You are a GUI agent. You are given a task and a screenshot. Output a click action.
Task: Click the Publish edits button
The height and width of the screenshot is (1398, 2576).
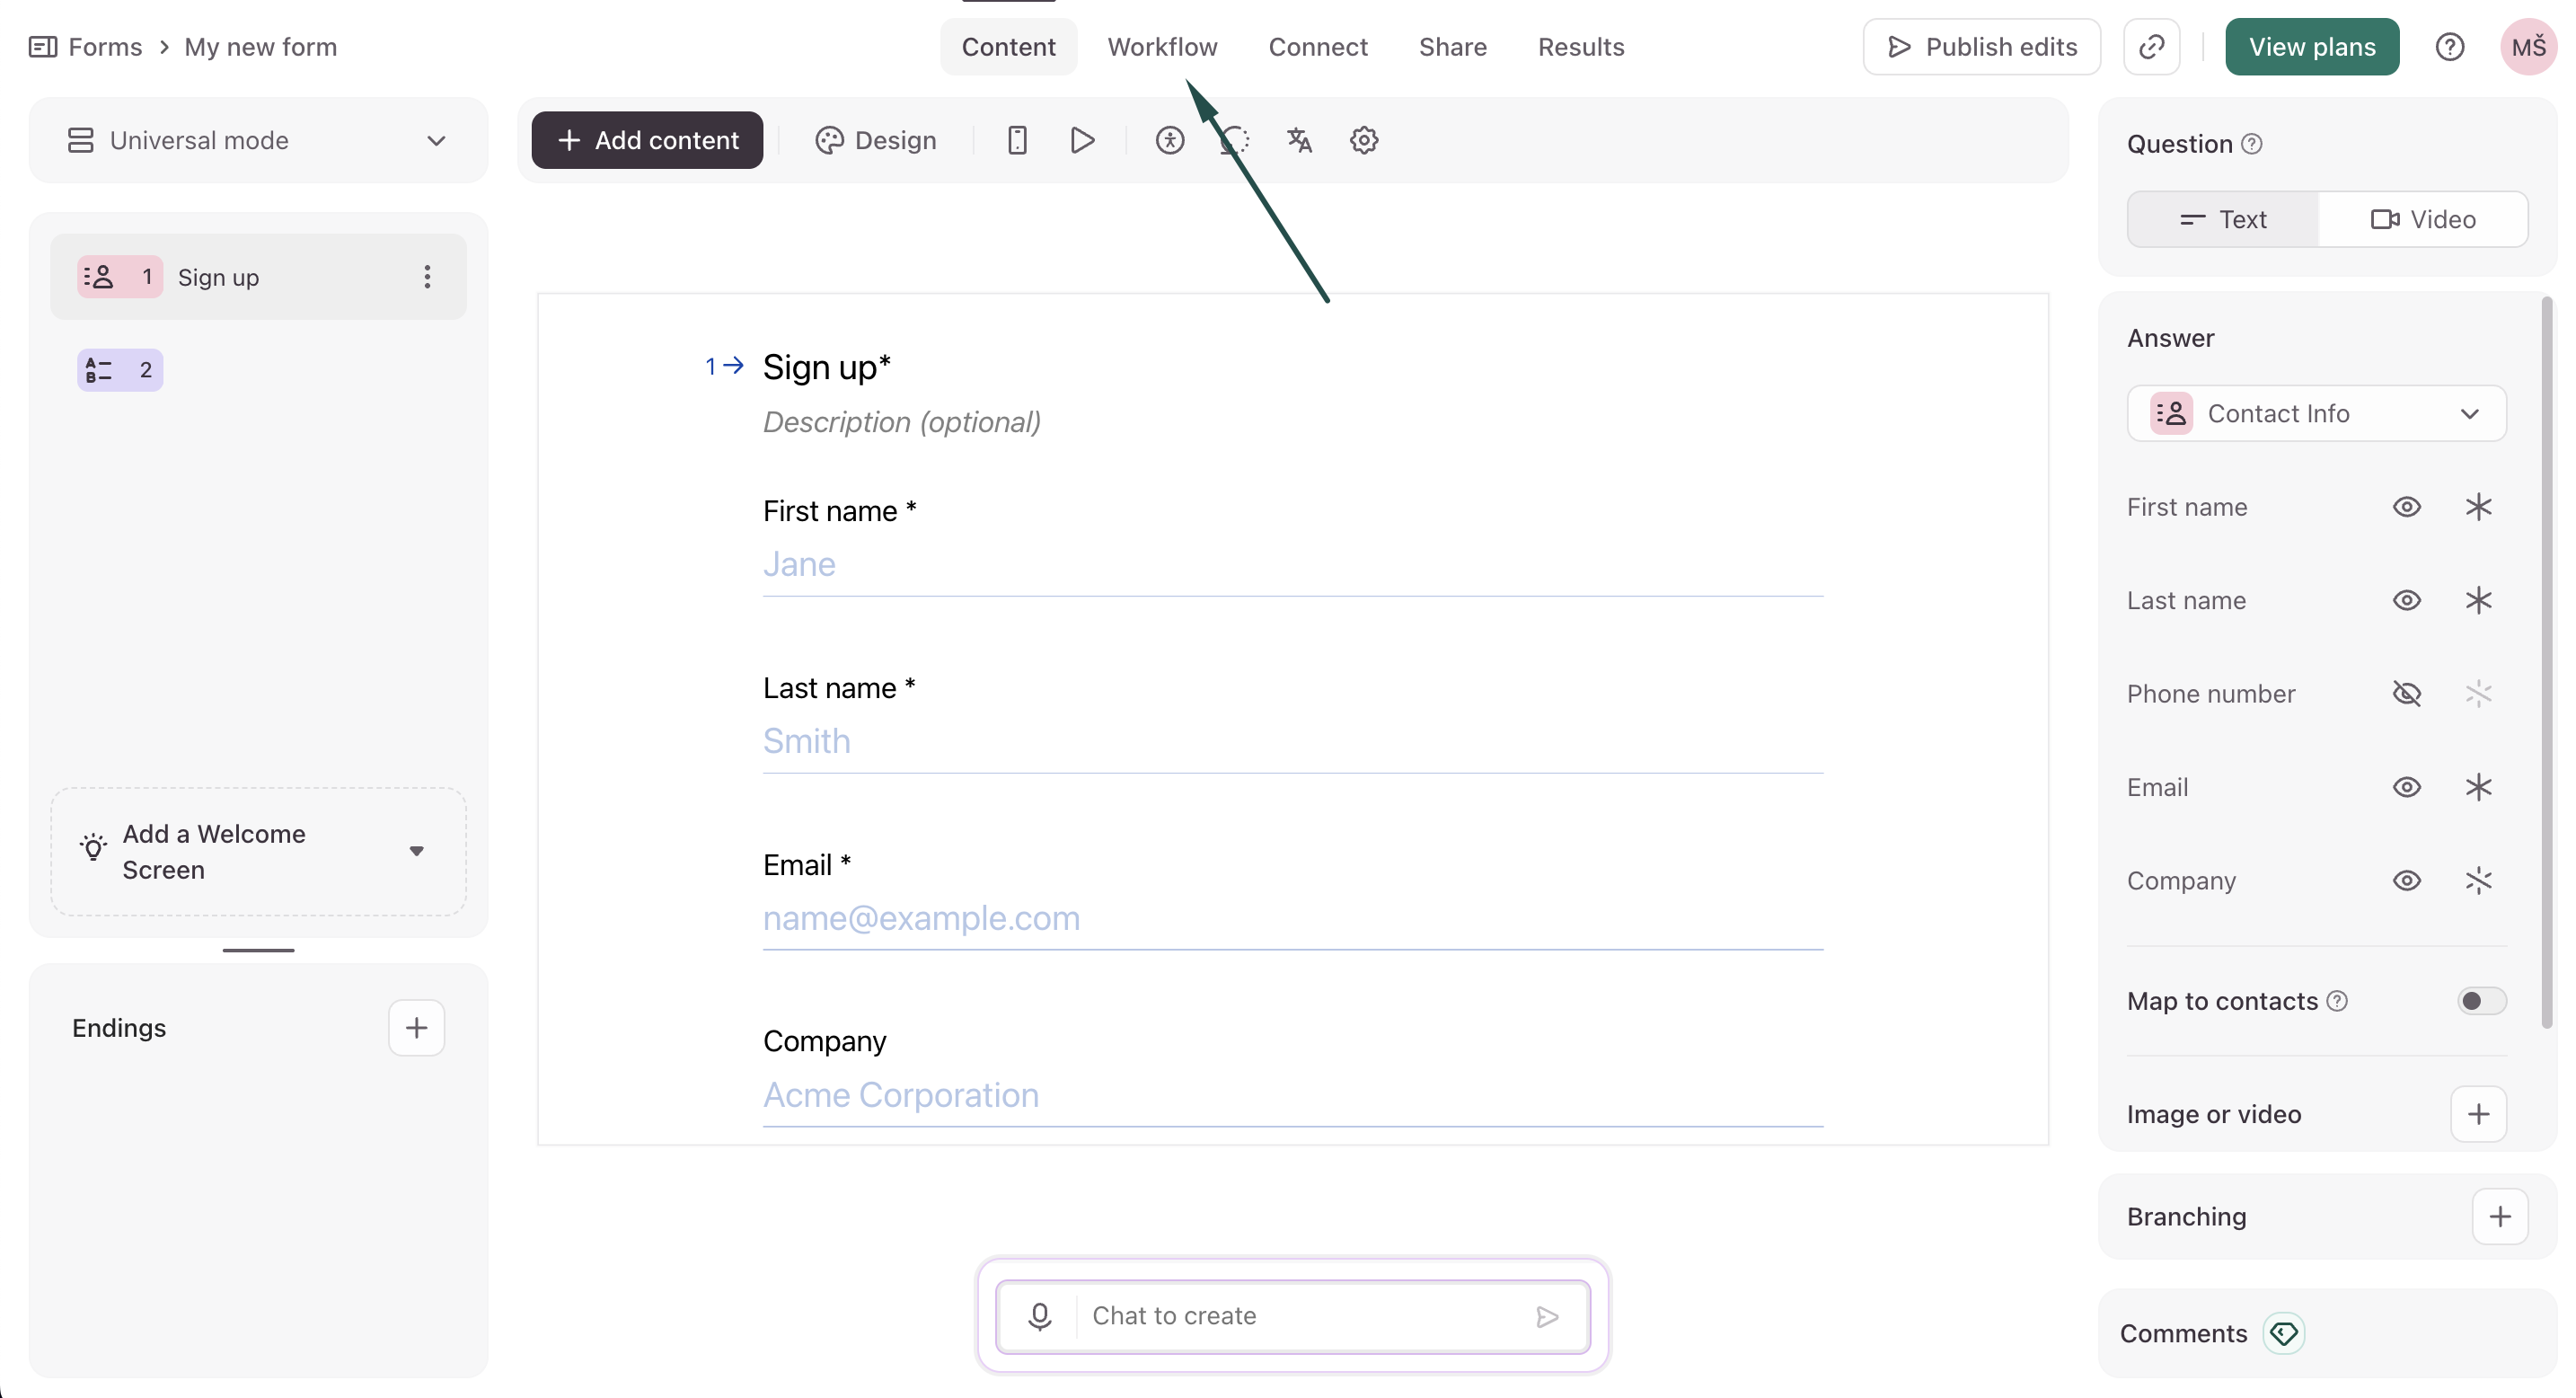1981,47
